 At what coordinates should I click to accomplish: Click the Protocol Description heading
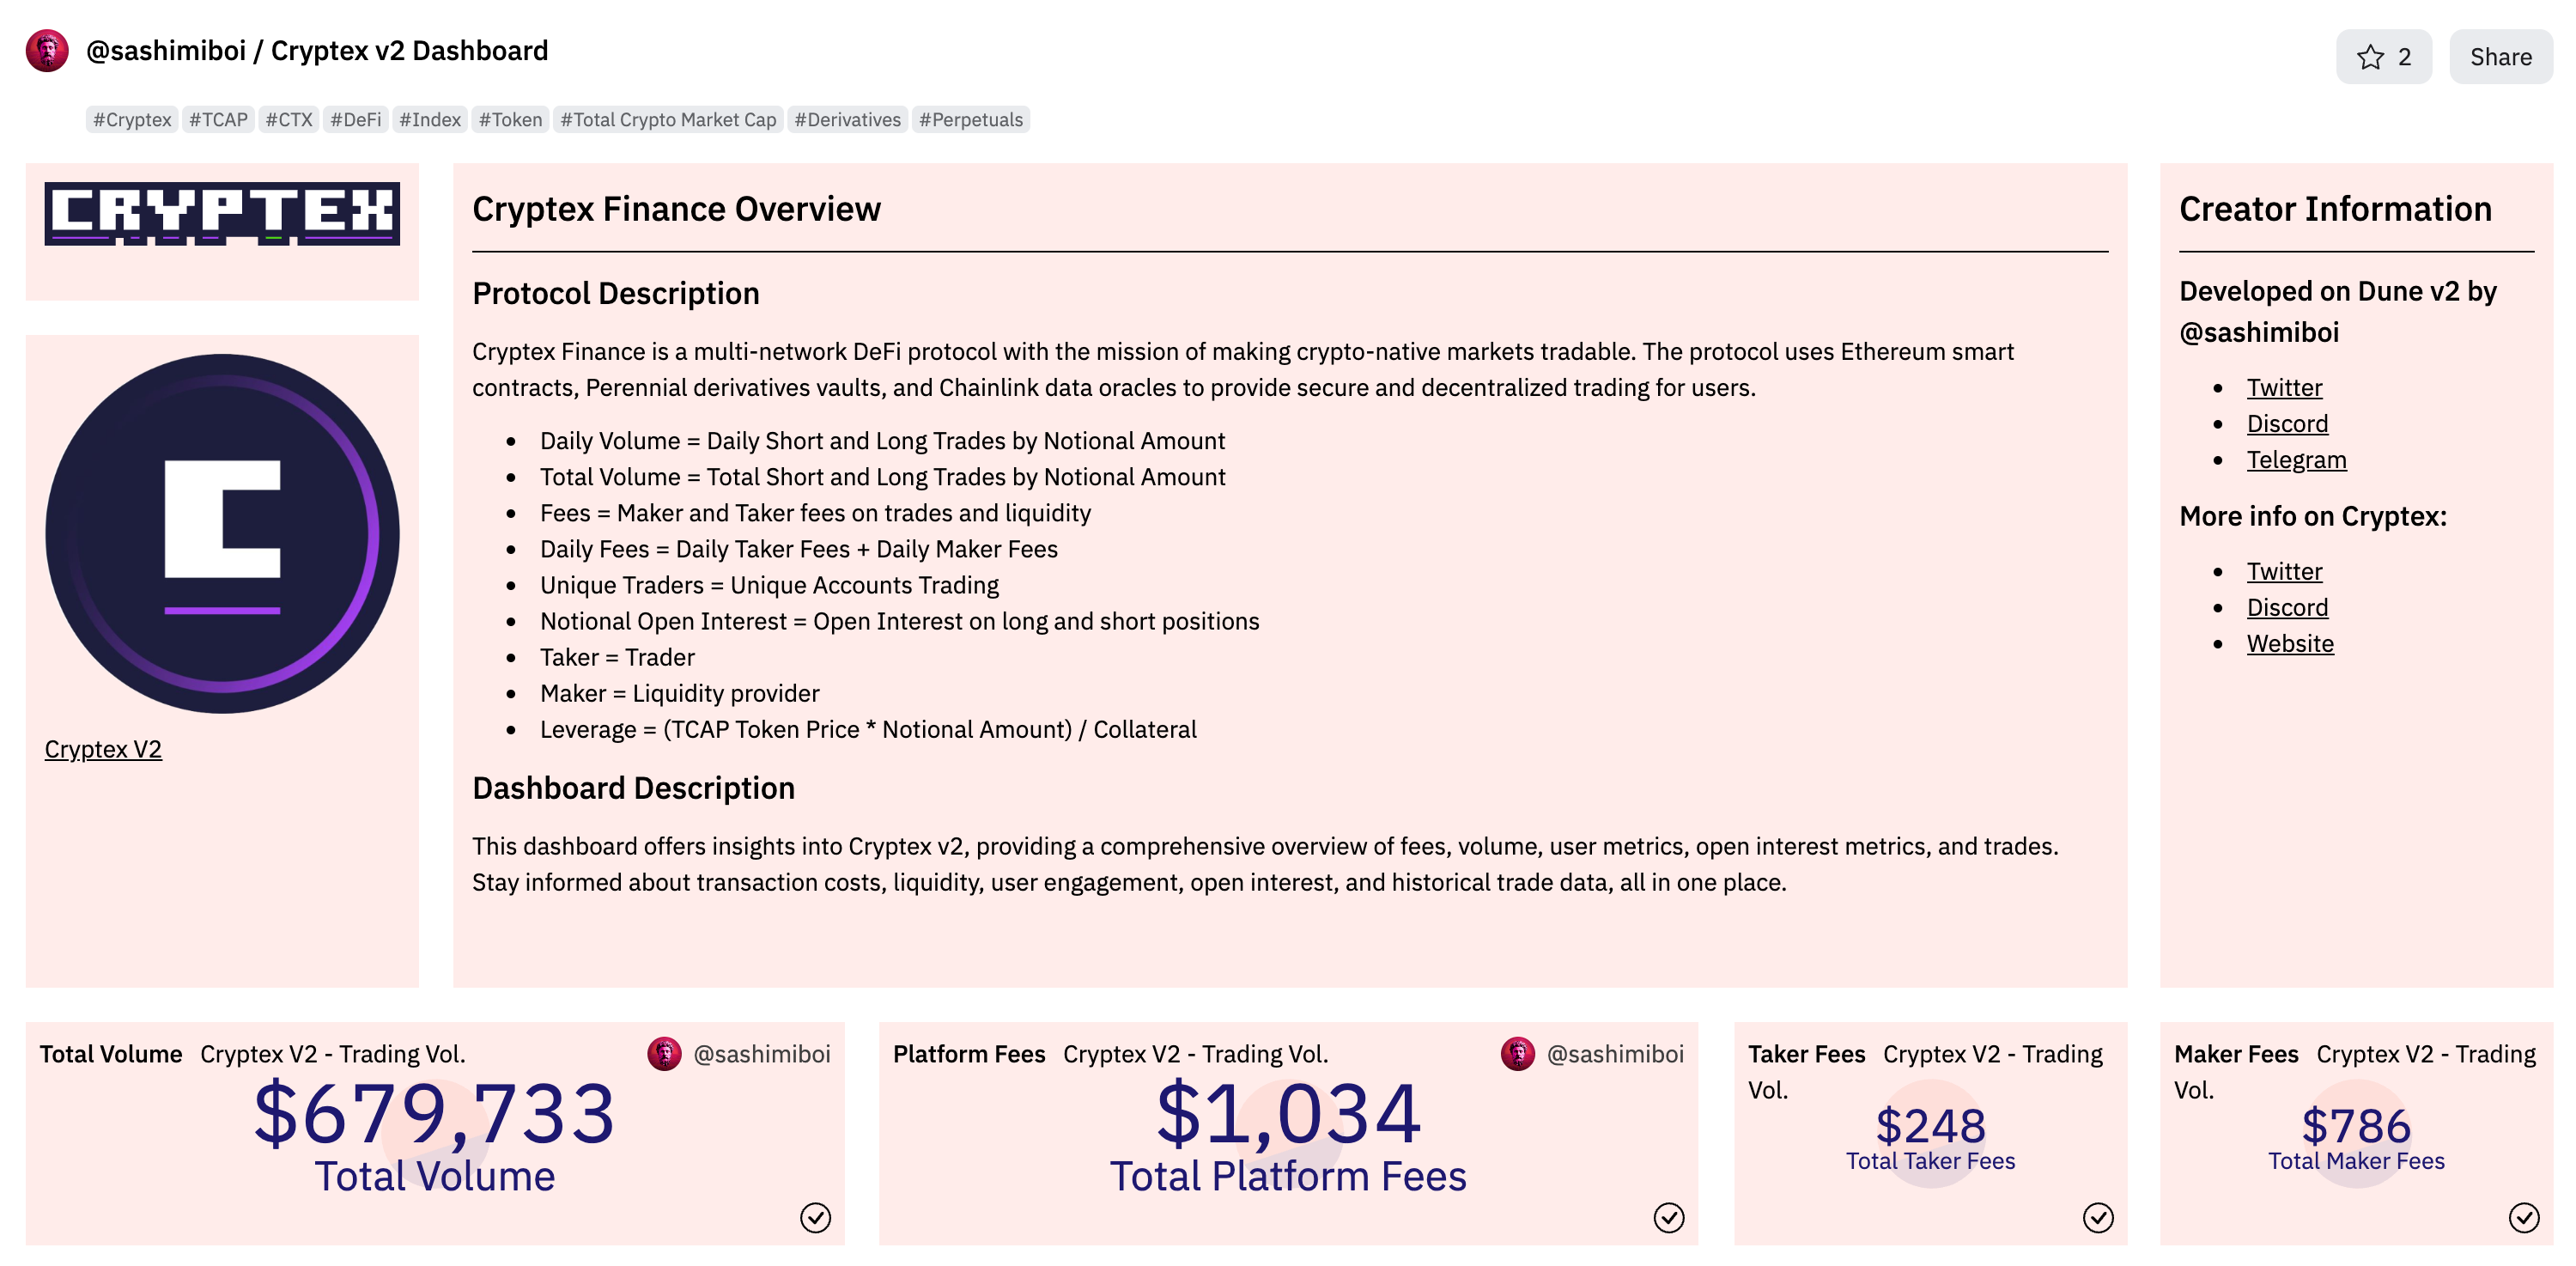(616, 293)
